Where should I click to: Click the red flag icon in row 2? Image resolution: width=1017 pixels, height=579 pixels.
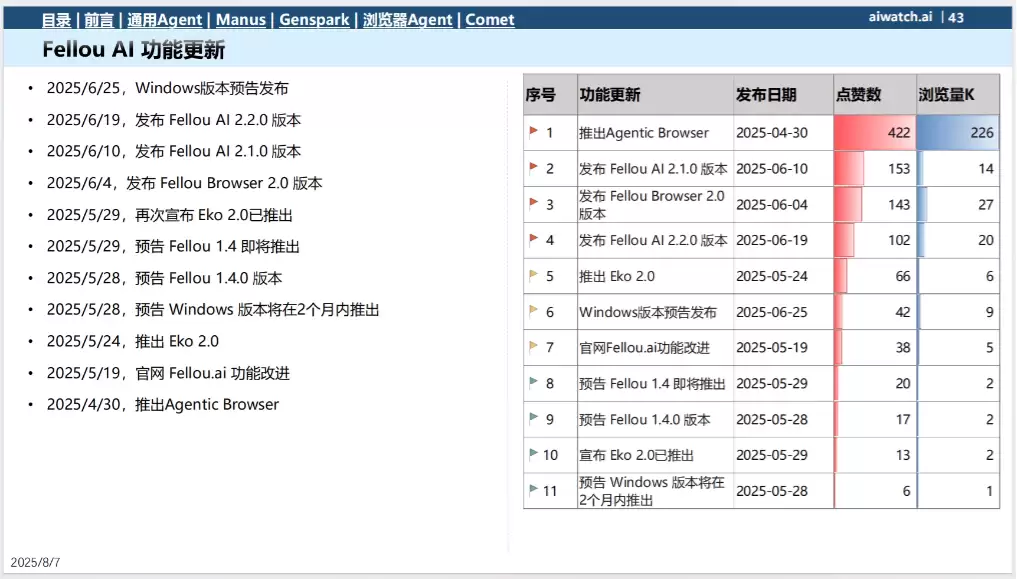533,168
